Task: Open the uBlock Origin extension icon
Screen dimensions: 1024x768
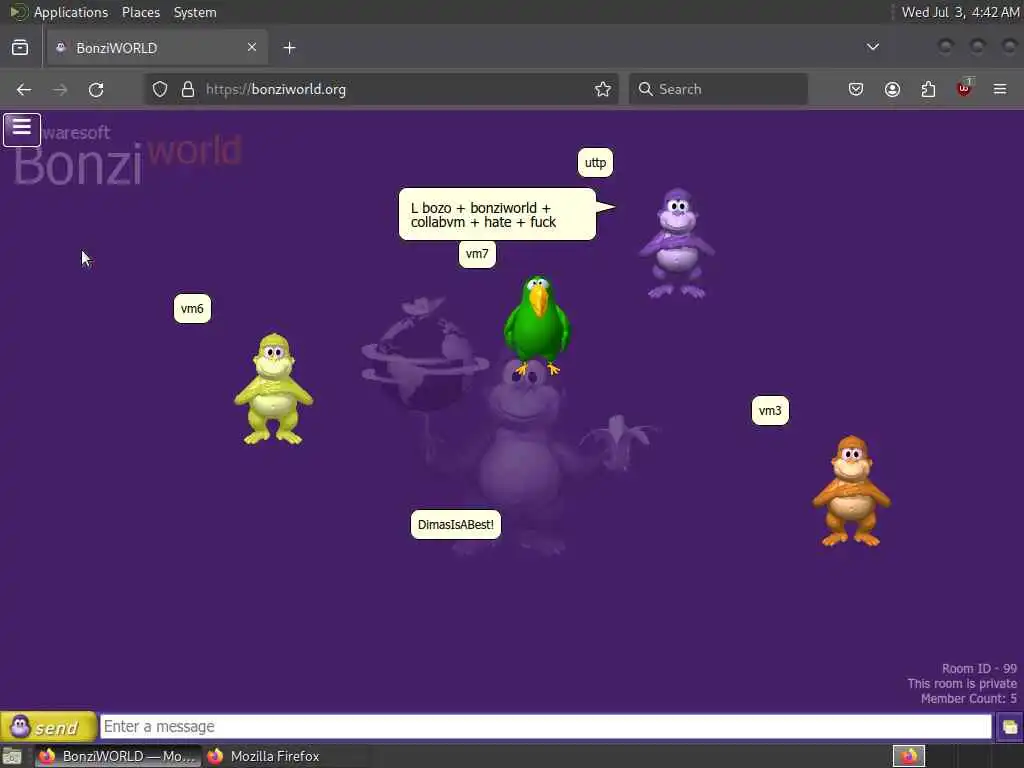Action: point(964,88)
